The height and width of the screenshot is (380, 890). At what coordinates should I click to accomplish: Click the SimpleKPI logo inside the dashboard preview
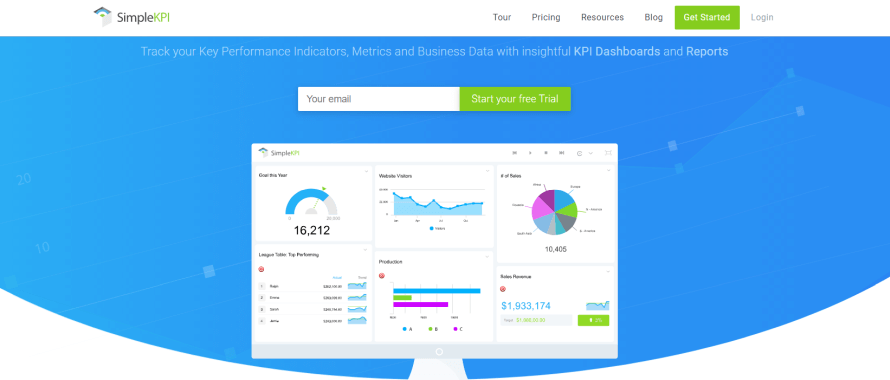[x=279, y=153]
